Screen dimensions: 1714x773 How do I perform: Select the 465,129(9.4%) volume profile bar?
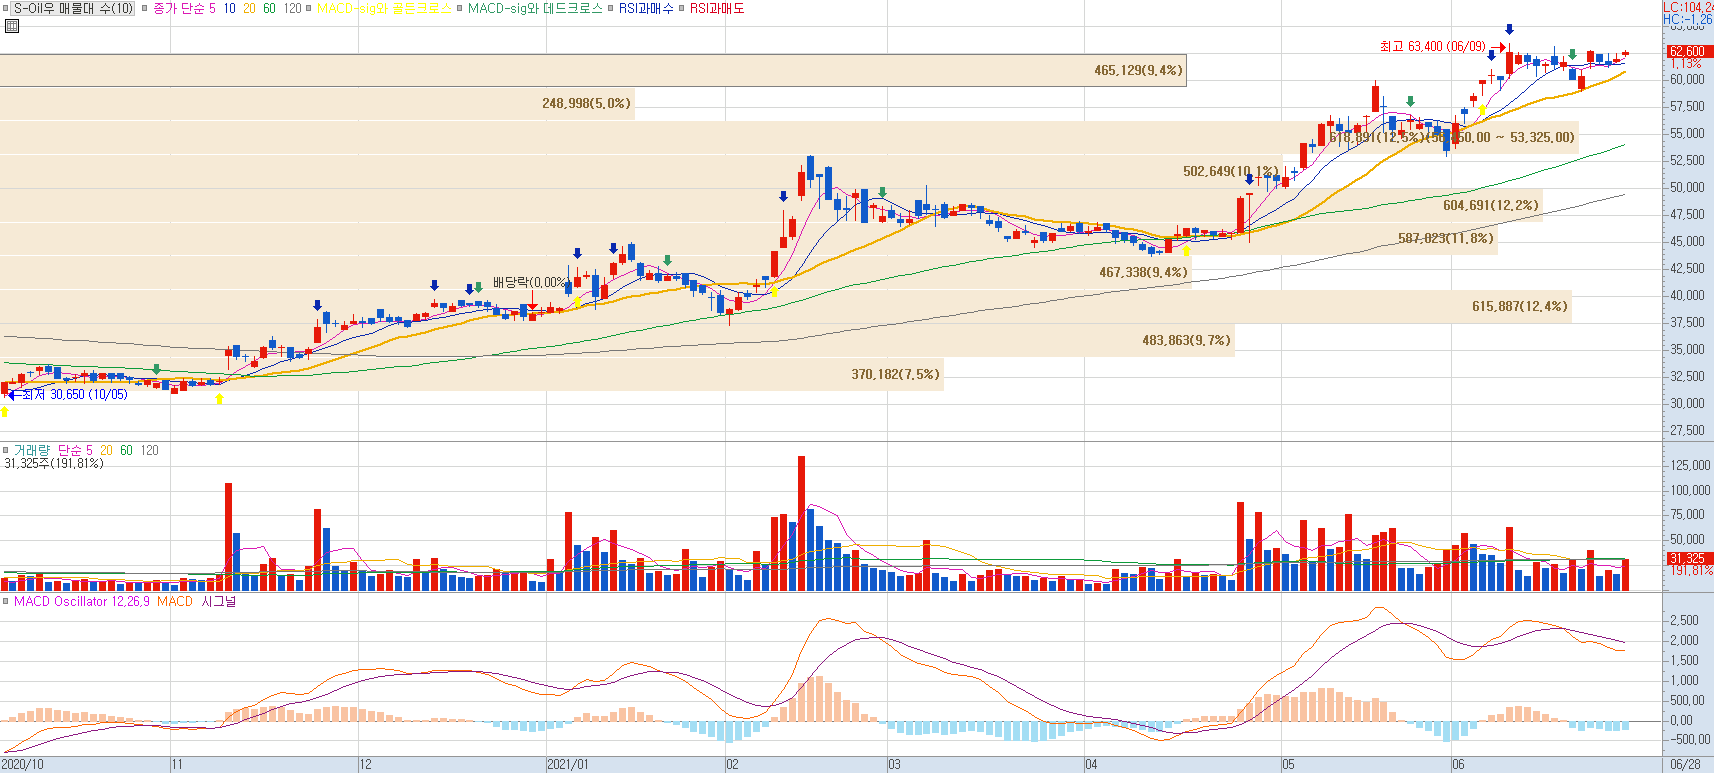click(593, 70)
